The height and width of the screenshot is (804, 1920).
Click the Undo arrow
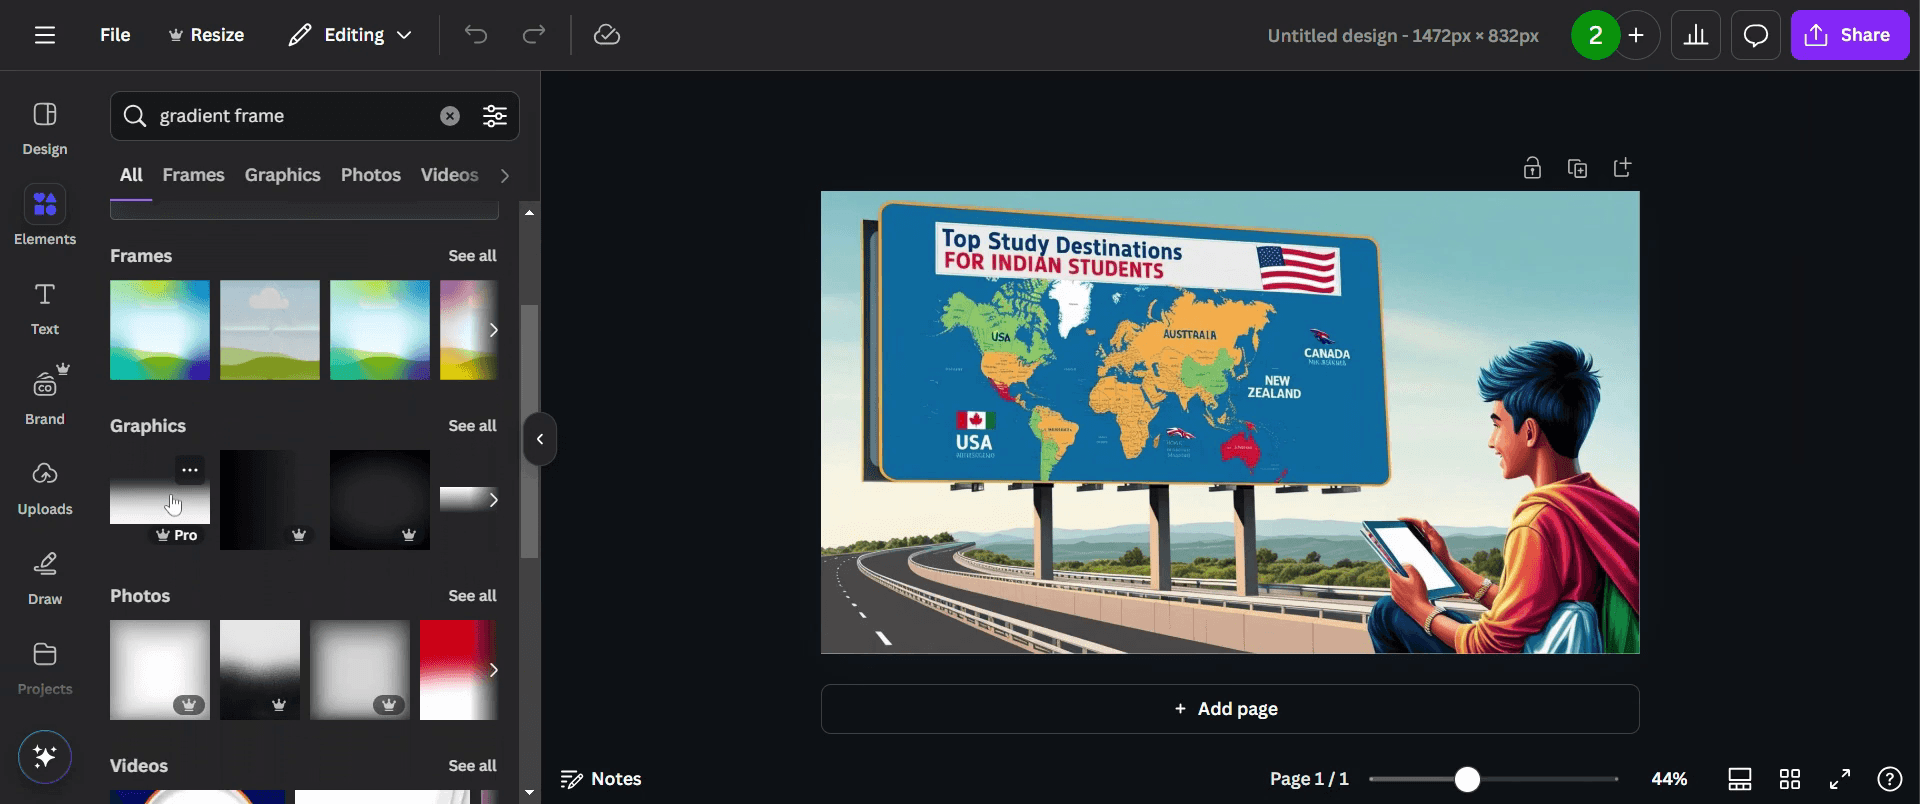pyautogui.click(x=476, y=35)
